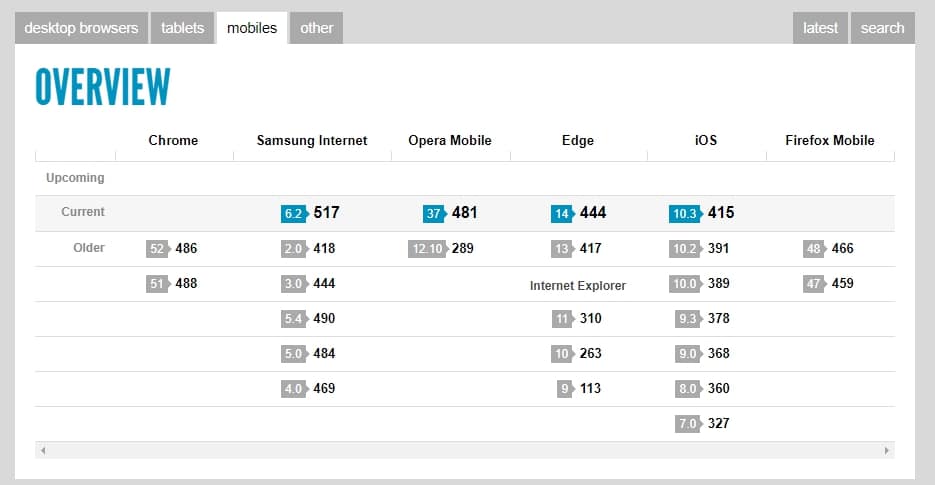Click the table's right scroll arrow
935x485 pixels.
click(x=887, y=451)
